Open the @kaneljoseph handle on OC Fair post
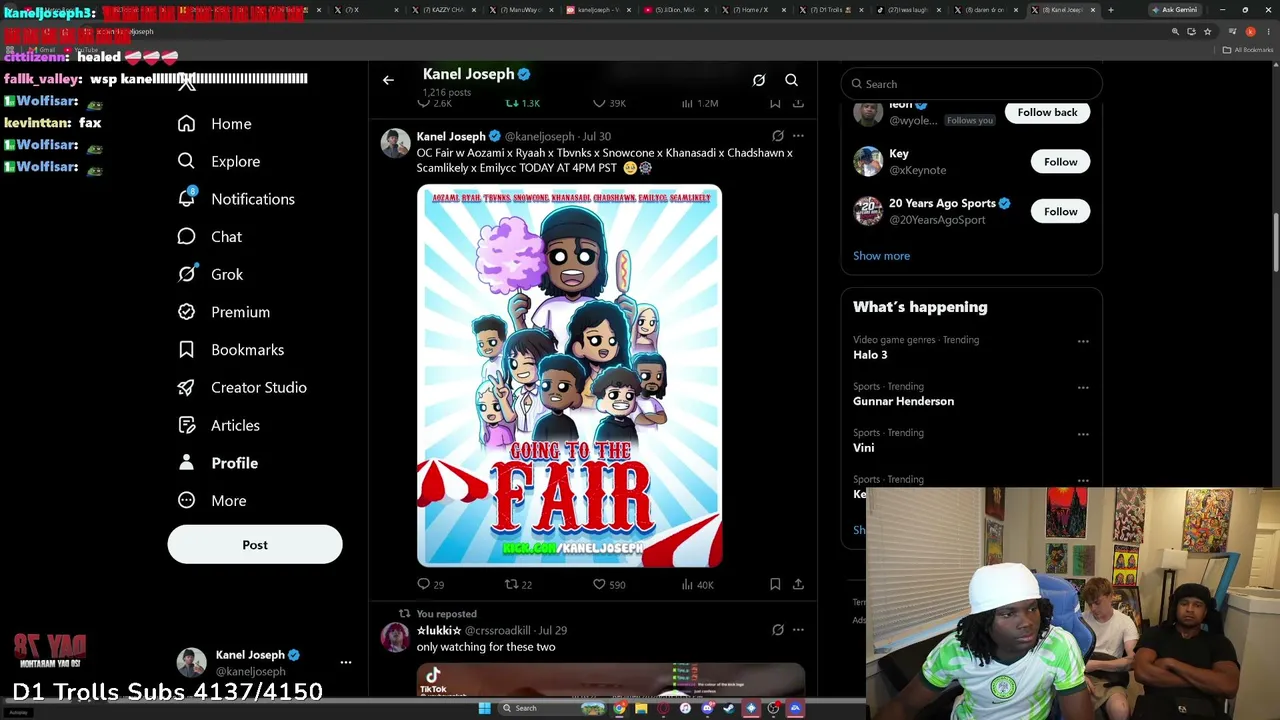The width and height of the screenshot is (1280, 720). 539,136
